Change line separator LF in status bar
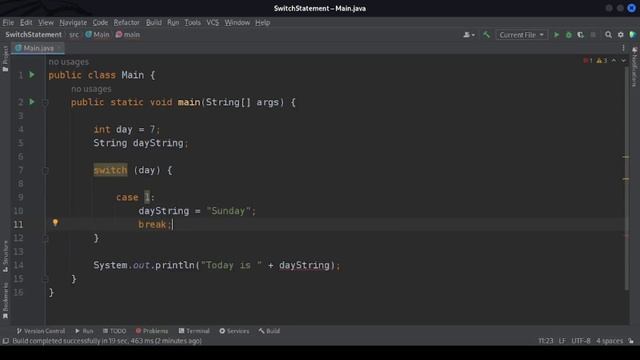640x360 pixels. tap(562, 341)
